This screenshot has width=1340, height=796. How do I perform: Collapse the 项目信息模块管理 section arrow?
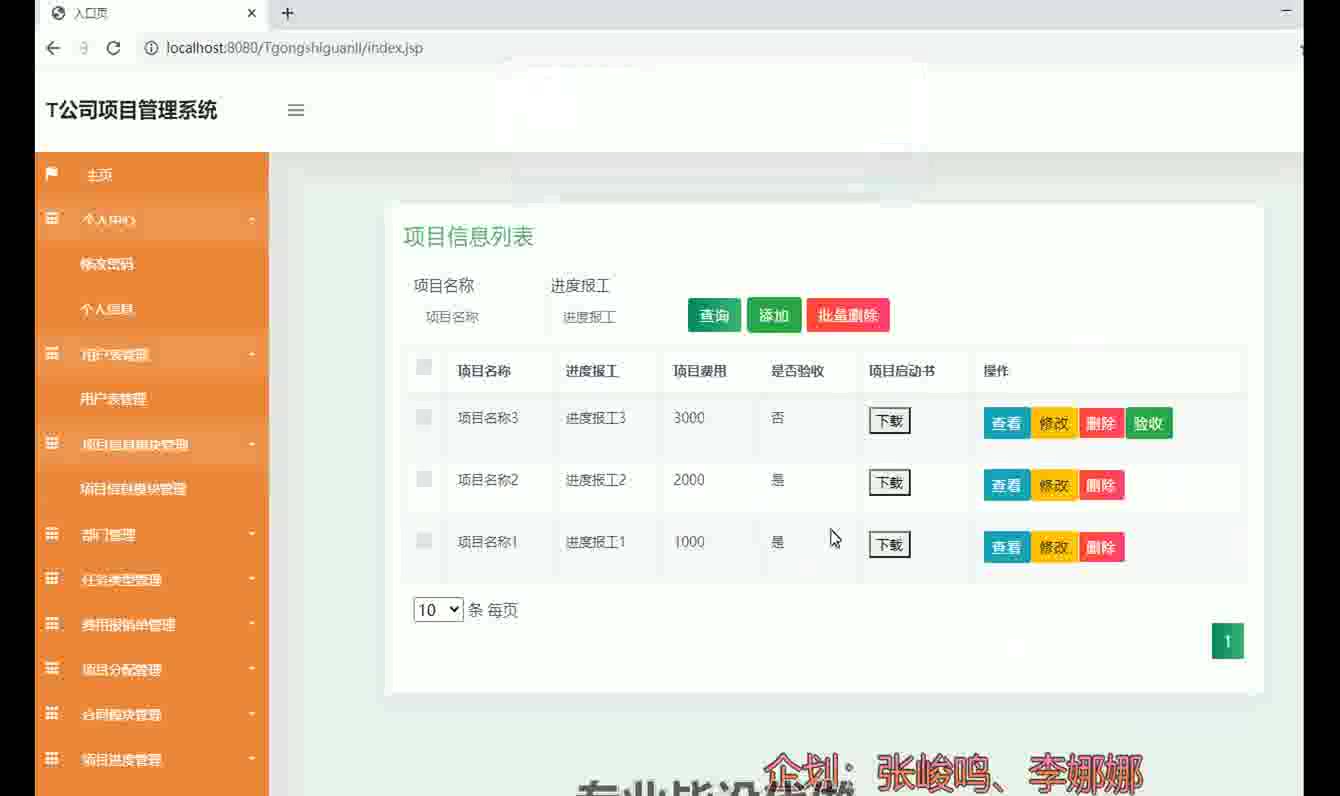(x=252, y=444)
